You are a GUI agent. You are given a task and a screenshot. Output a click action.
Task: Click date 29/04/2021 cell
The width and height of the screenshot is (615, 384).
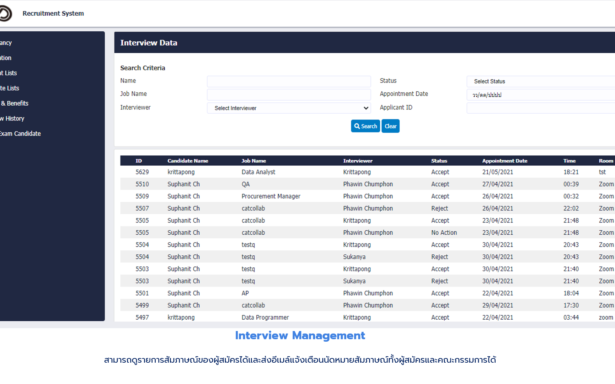(x=497, y=305)
